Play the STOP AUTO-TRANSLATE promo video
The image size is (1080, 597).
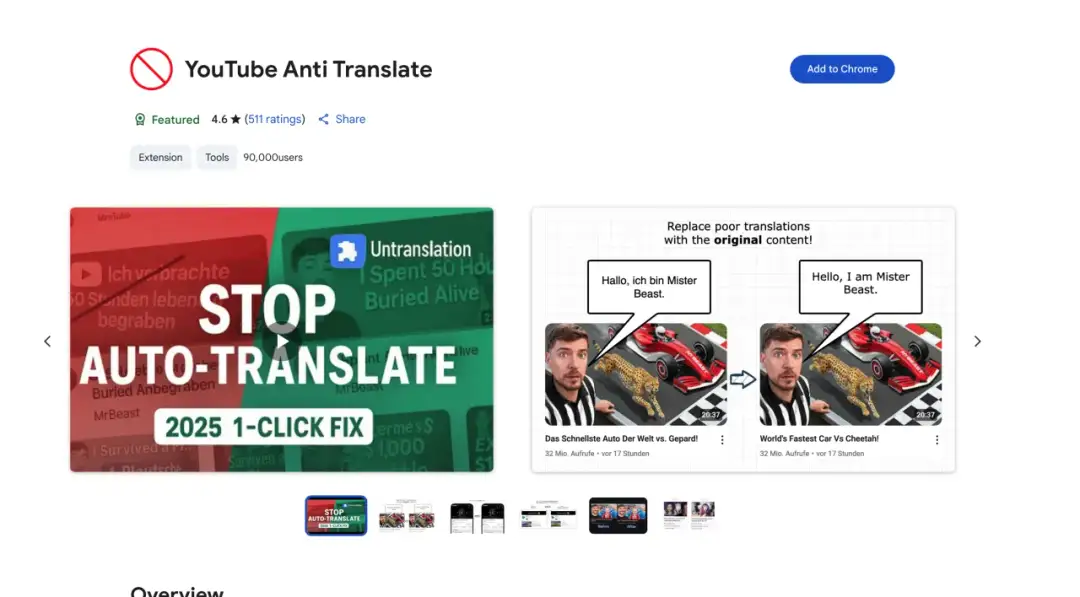[x=281, y=340]
